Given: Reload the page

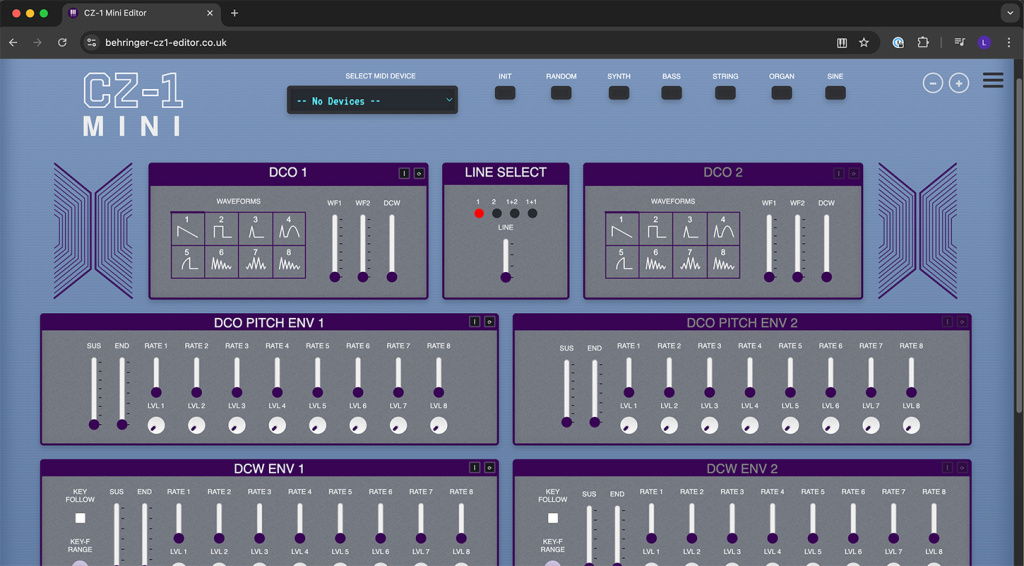Looking at the screenshot, I should (62, 42).
